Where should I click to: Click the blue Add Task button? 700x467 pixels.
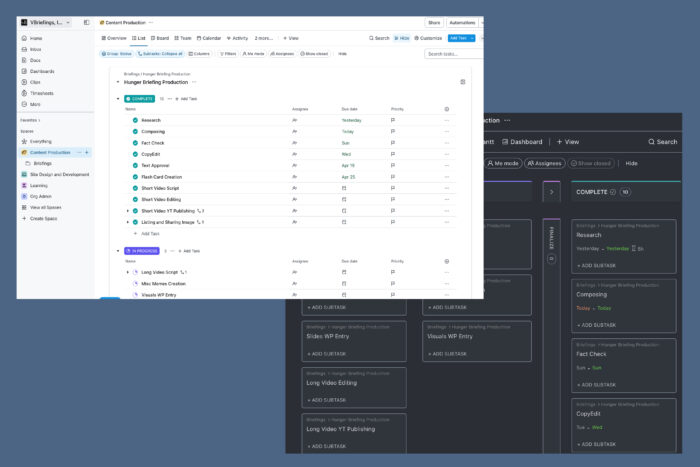tap(458, 38)
